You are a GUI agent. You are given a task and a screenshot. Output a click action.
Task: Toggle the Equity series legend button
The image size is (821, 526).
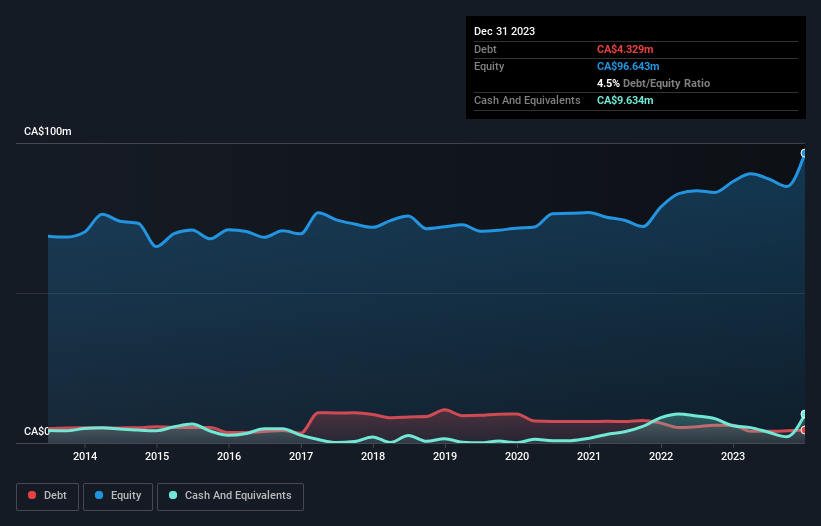(x=118, y=496)
